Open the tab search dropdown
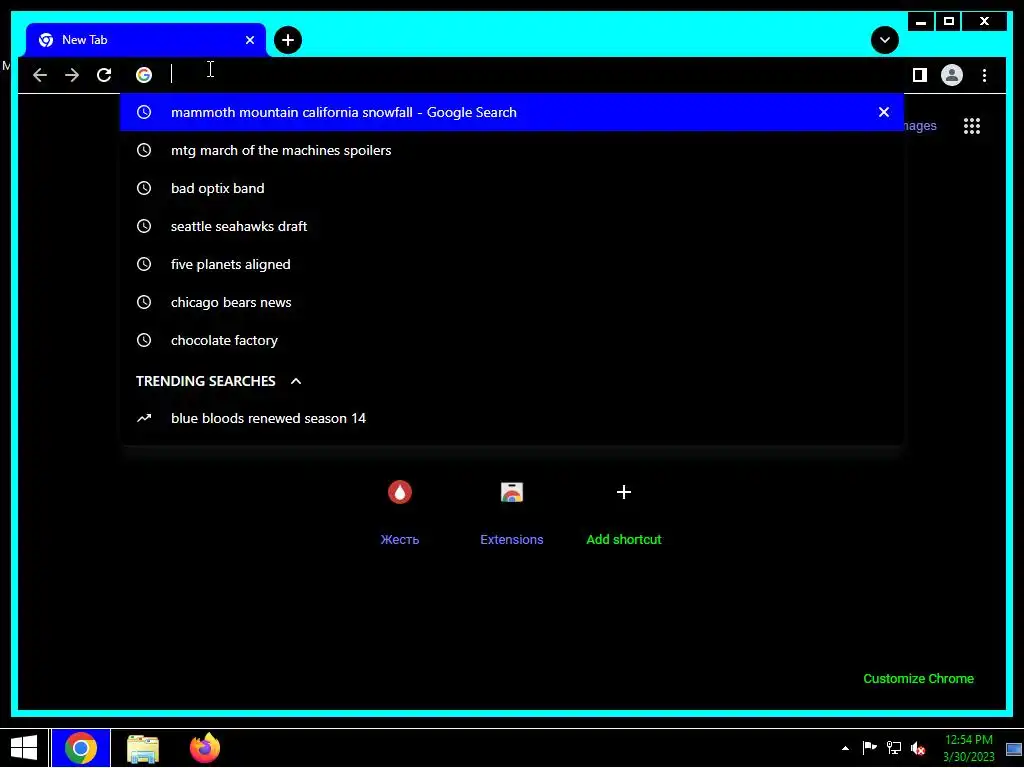 [x=885, y=40]
